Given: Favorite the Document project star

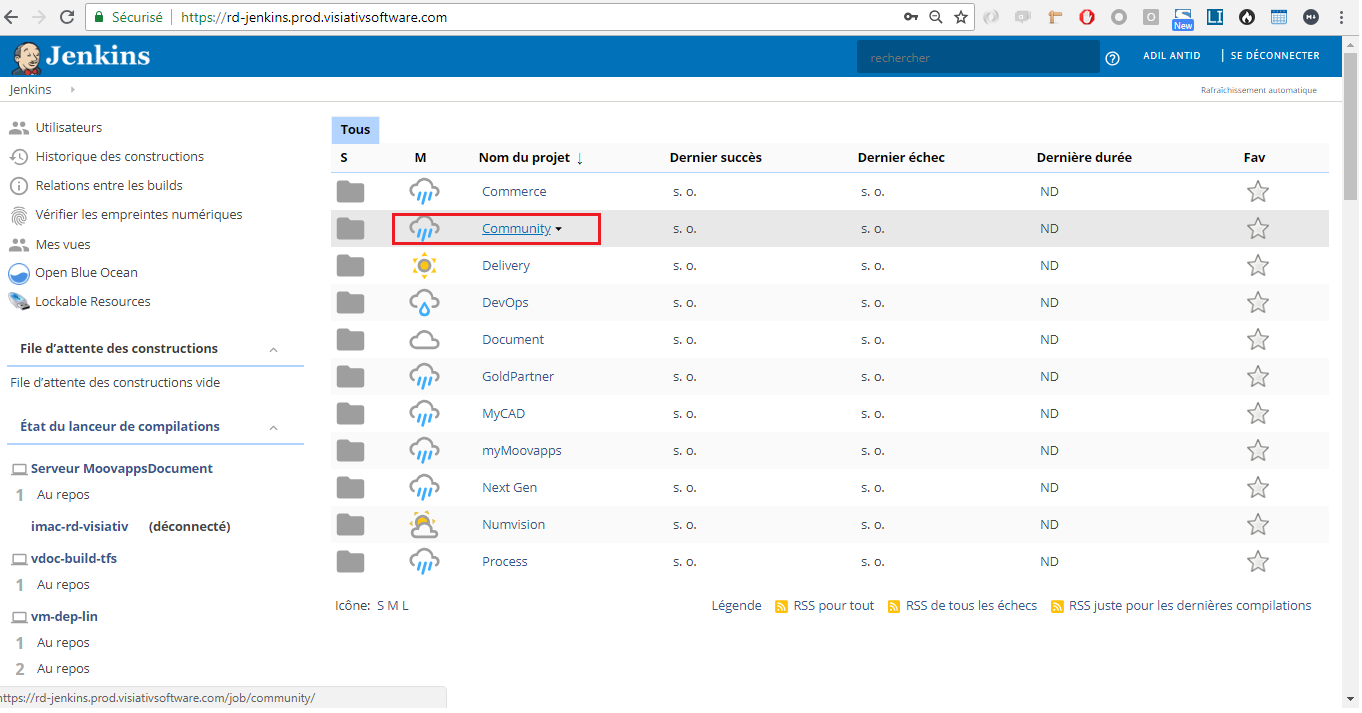Looking at the screenshot, I should [1258, 340].
